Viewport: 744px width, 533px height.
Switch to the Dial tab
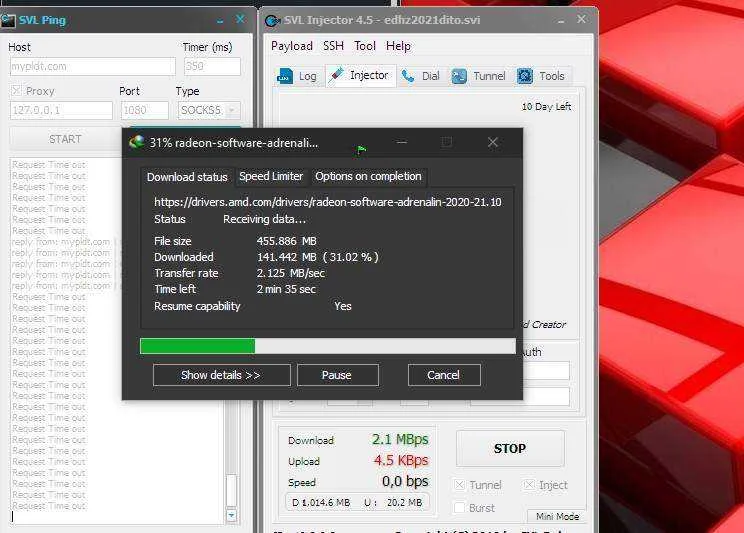pyautogui.click(x=421, y=76)
